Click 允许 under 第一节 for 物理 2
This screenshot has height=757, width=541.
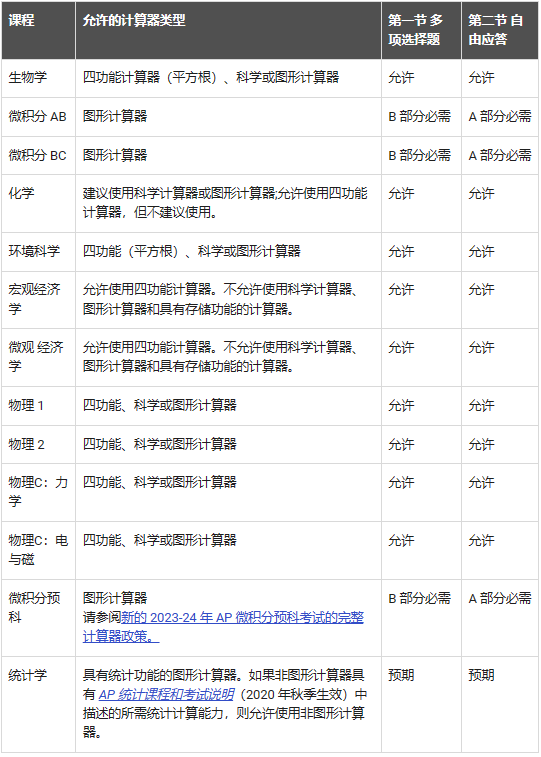(401, 444)
